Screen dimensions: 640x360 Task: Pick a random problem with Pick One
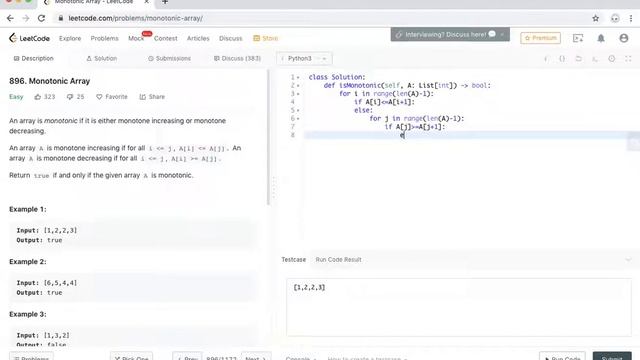tap(131, 357)
